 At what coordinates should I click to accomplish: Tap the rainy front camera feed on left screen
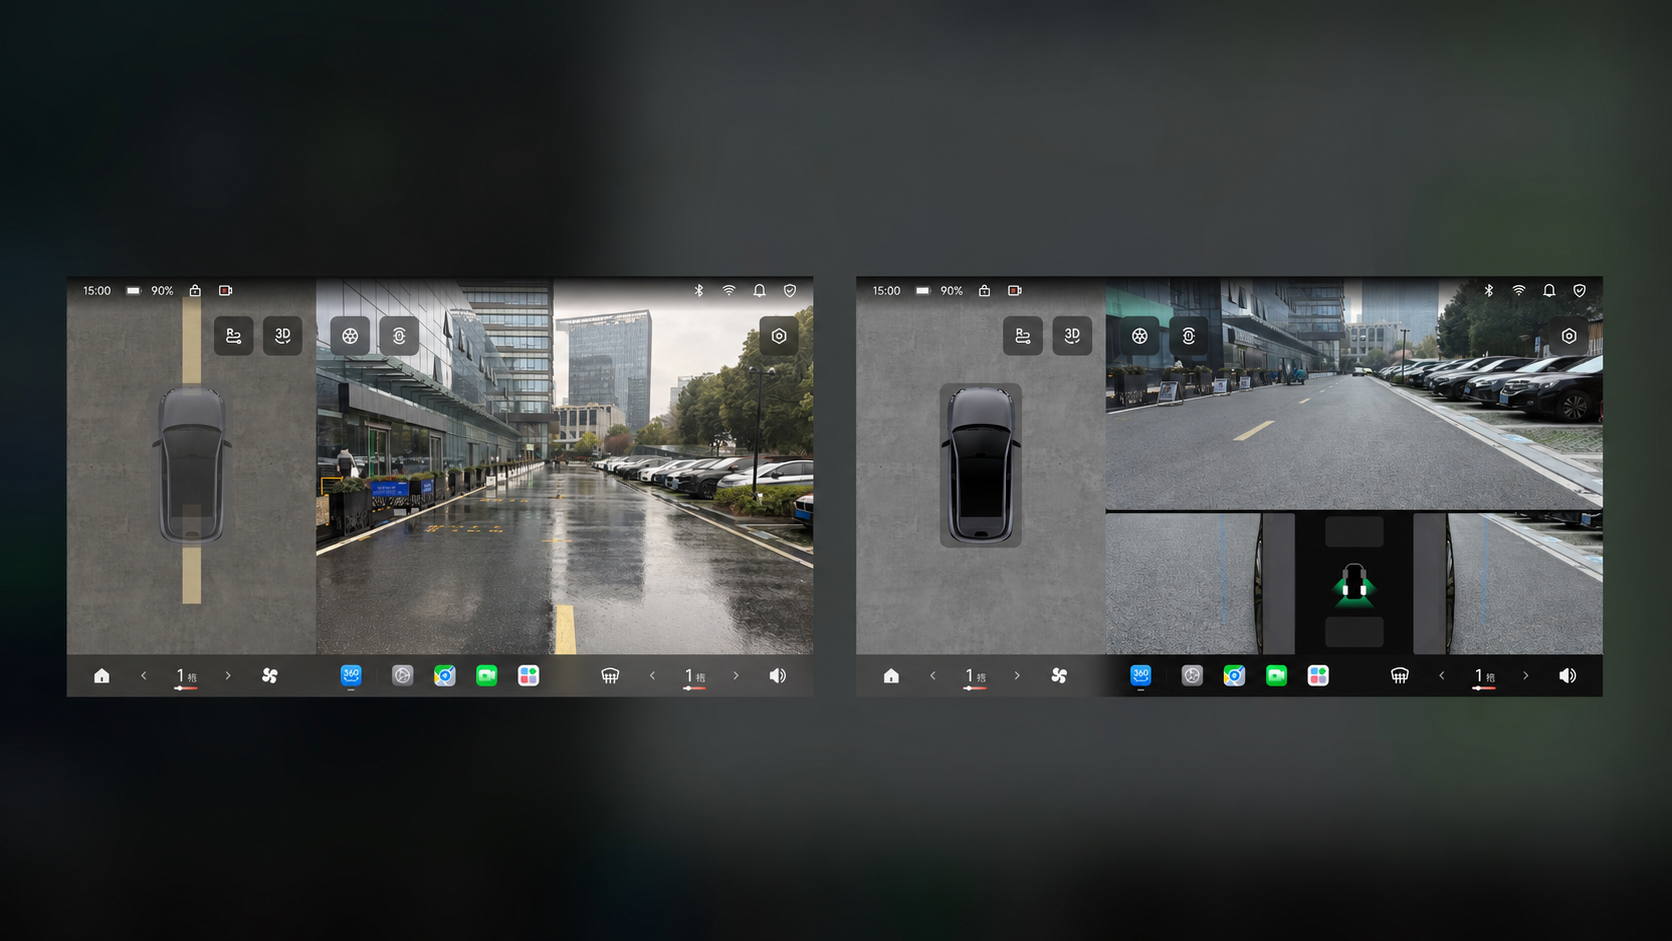(x=564, y=466)
